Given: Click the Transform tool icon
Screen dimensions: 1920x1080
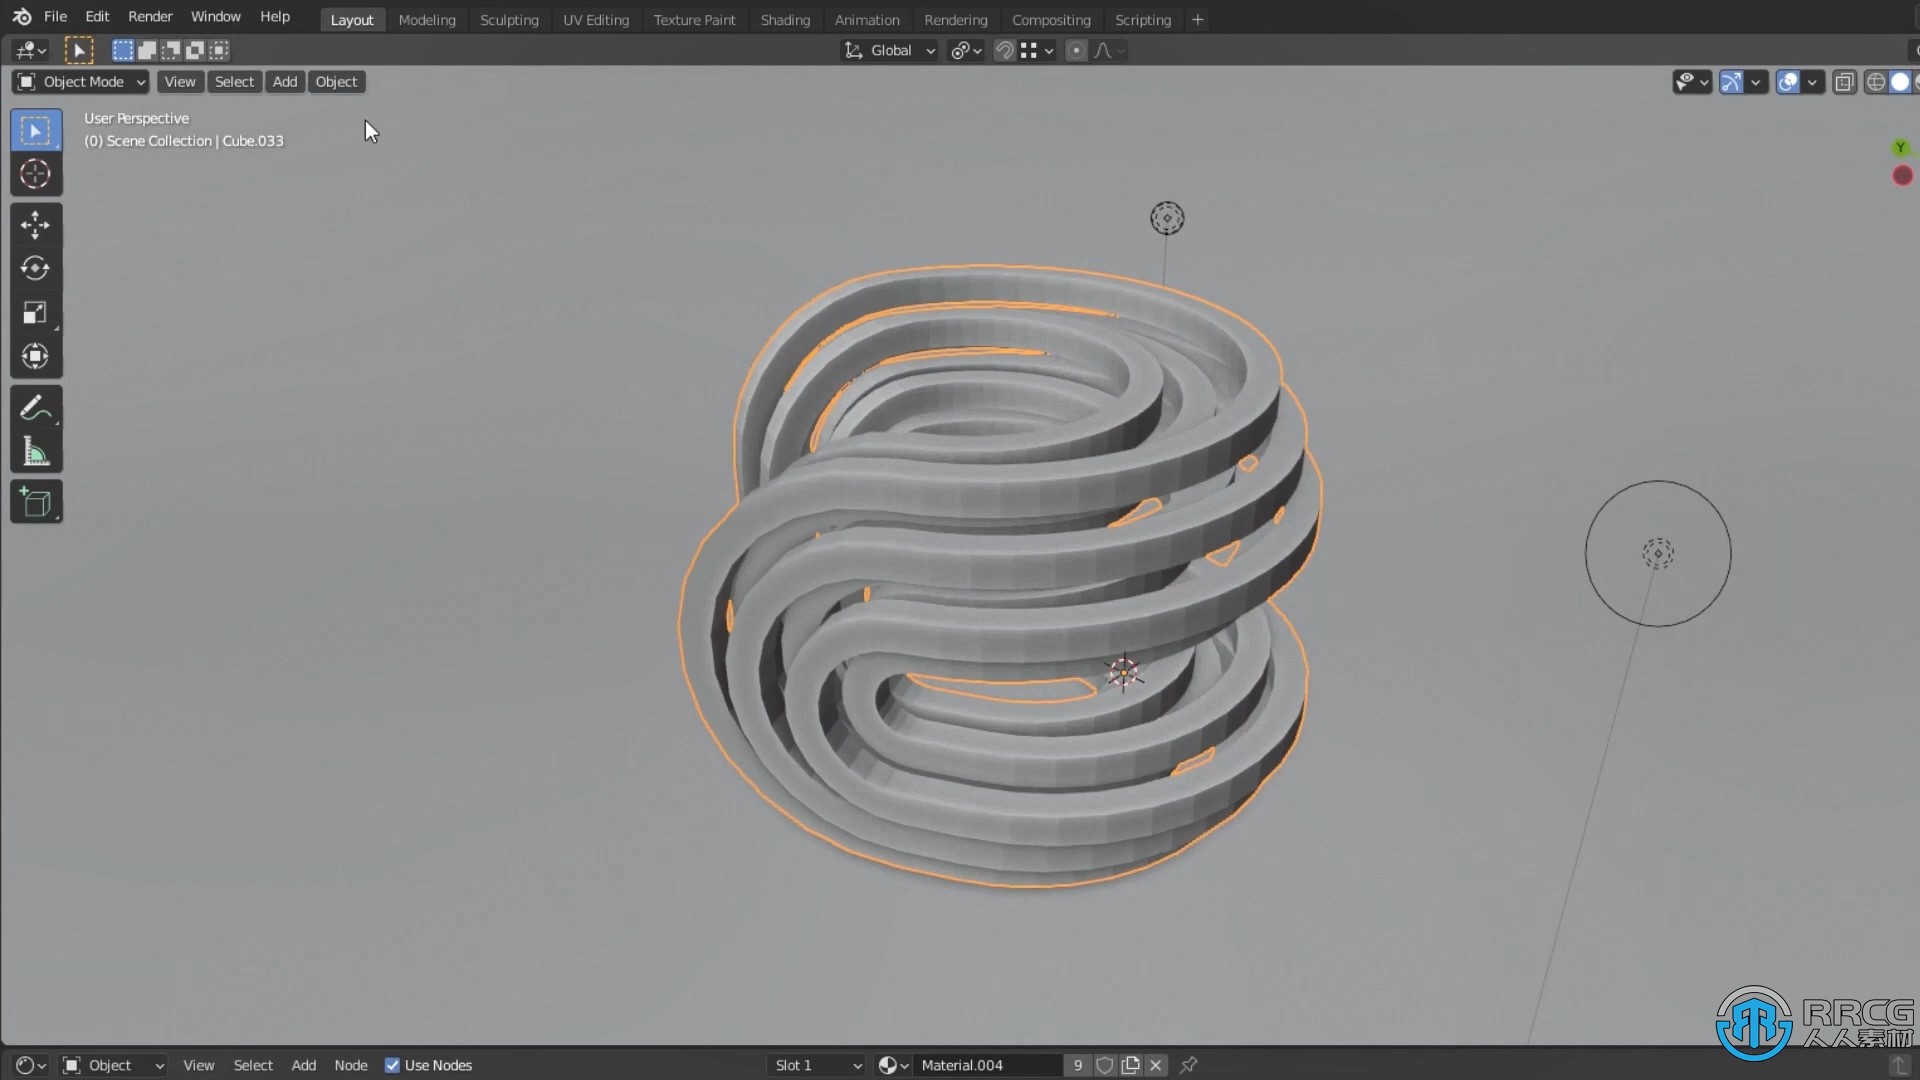Looking at the screenshot, I should [36, 357].
